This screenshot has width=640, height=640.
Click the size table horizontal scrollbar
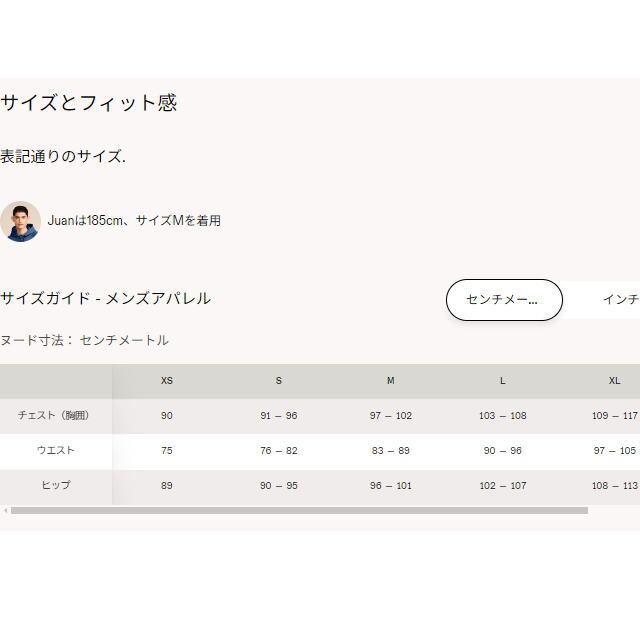coord(298,511)
